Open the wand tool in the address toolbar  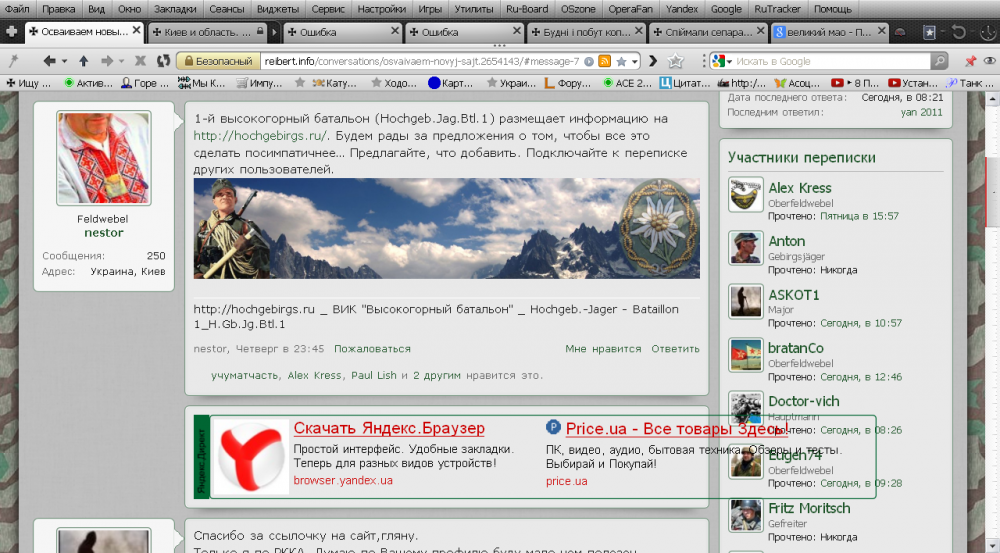[13, 61]
